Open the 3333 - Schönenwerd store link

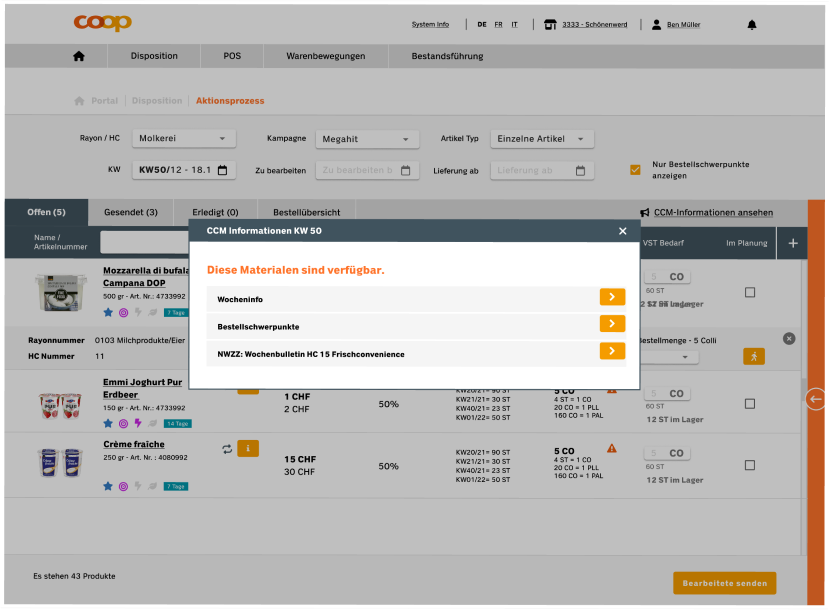tap(595, 24)
